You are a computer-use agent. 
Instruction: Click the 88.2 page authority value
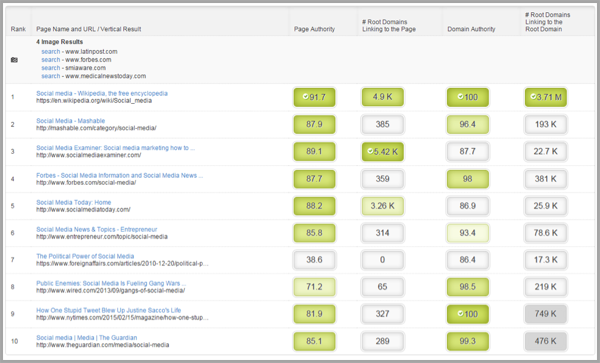[x=314, y=206]
